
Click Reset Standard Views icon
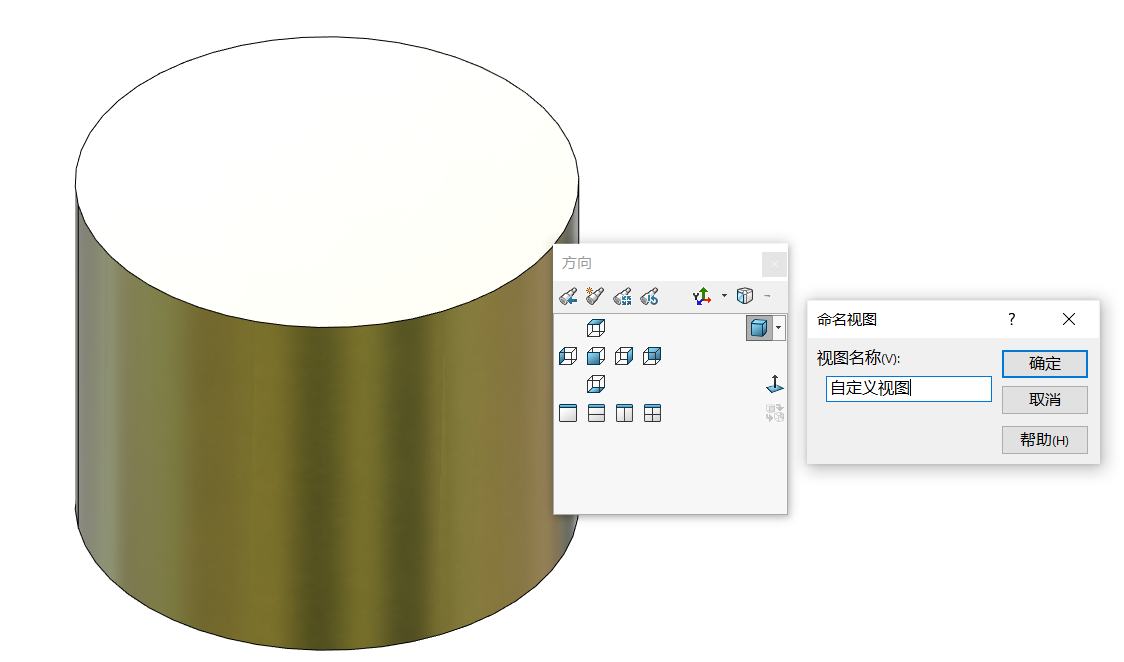tap(650, 296)
